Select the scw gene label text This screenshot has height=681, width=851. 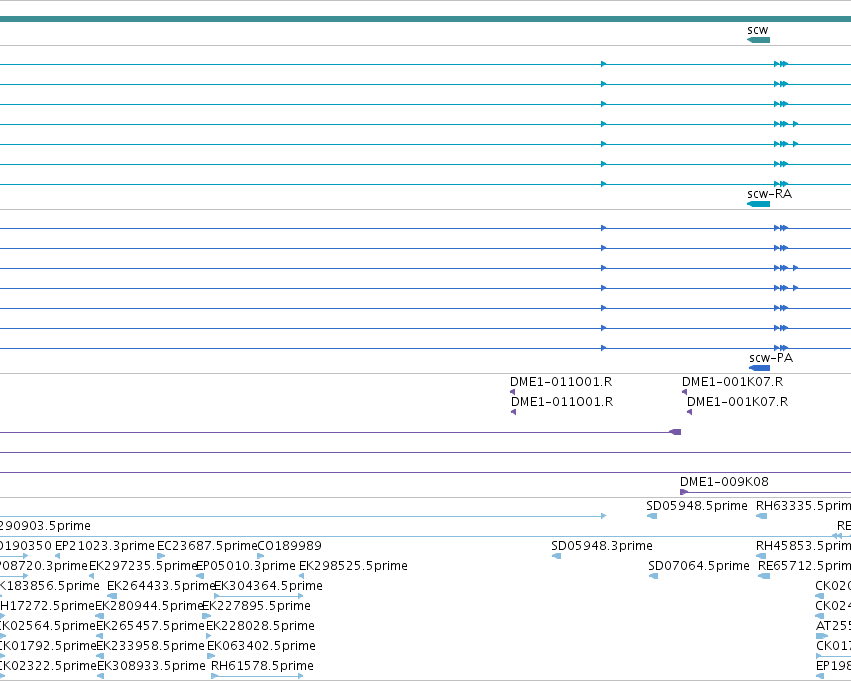[x=758, y=30]
